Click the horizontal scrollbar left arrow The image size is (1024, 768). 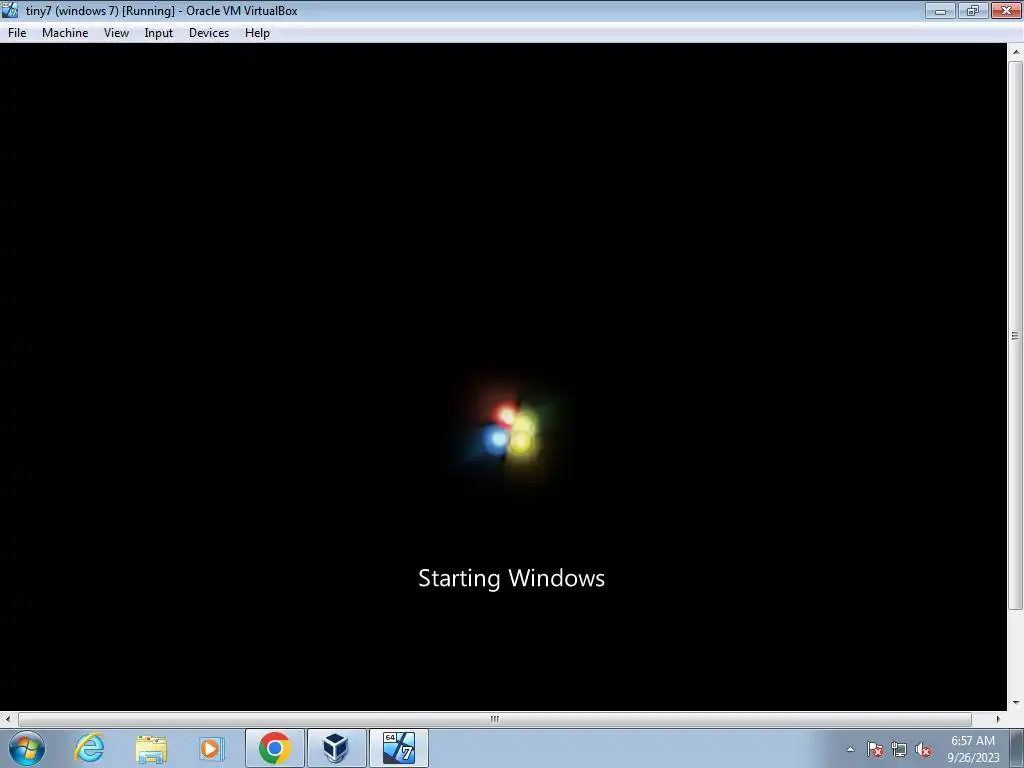[x=8, y=719]
